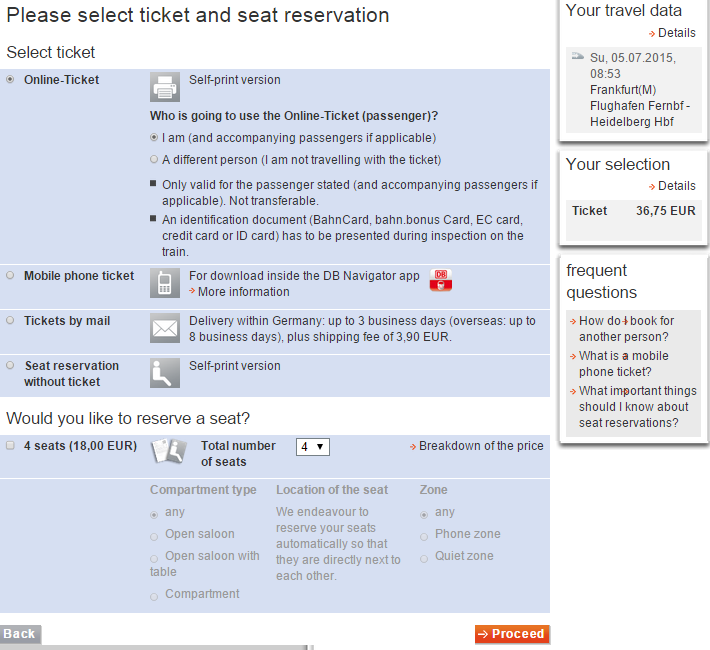Enable the 4 seats reservation checkbox
The height and width of the screenshot is (650, 710).
(x=10, y=445)
